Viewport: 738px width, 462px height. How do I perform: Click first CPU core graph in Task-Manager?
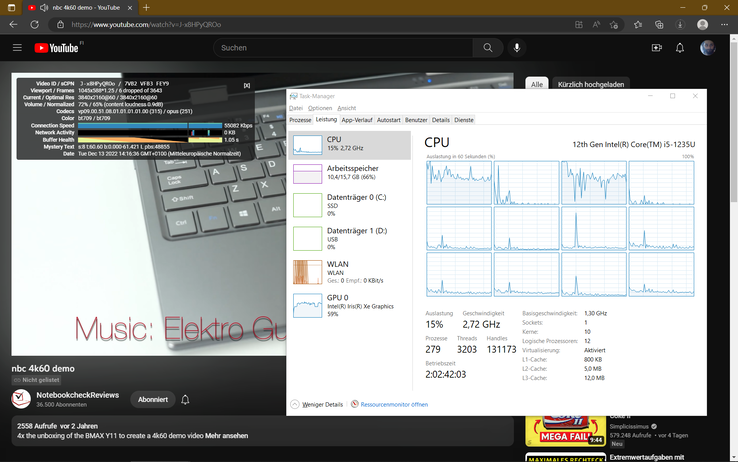click(459, 183)
